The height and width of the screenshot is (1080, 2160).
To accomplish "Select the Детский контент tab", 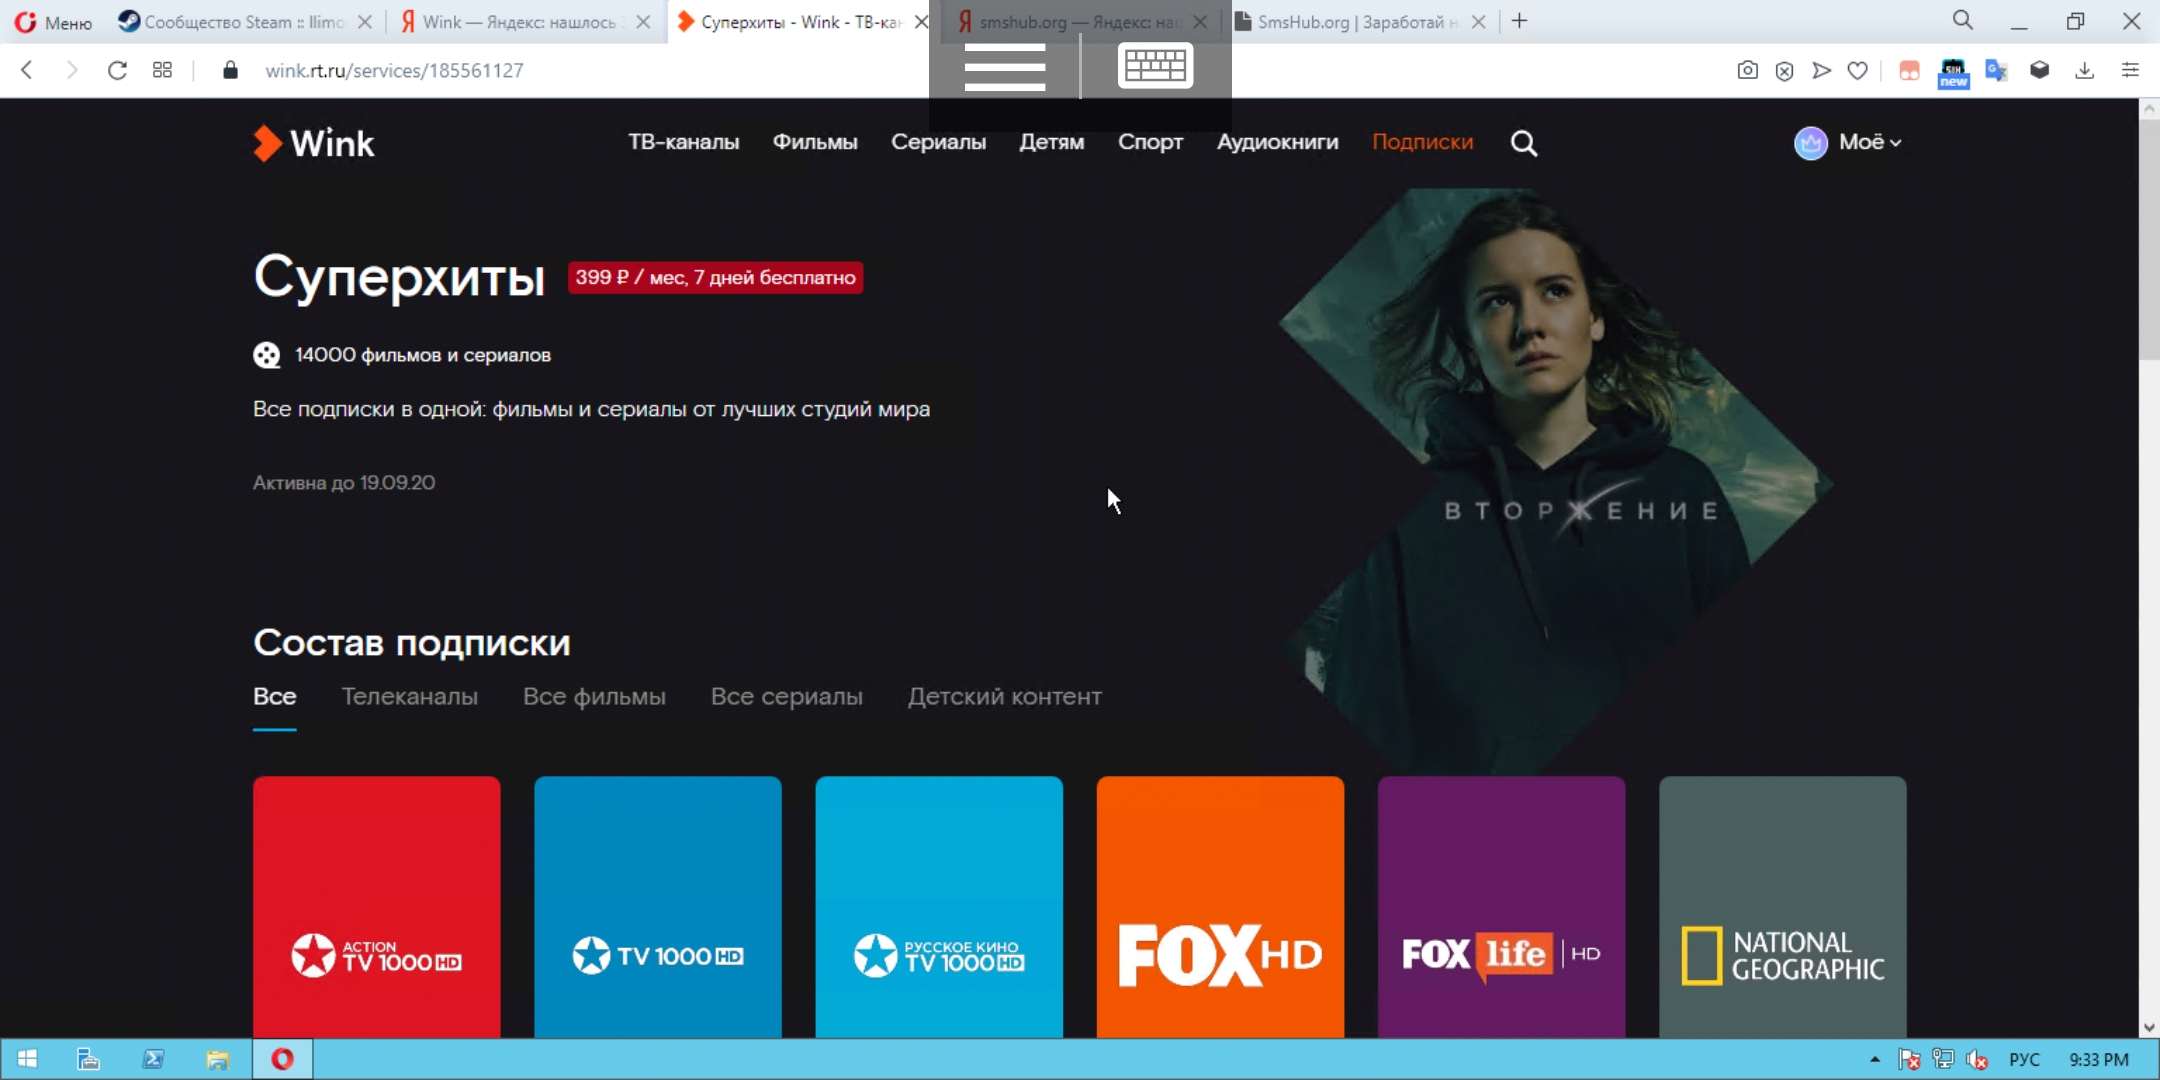I will pyautogui.click(x=1004, y=696).
